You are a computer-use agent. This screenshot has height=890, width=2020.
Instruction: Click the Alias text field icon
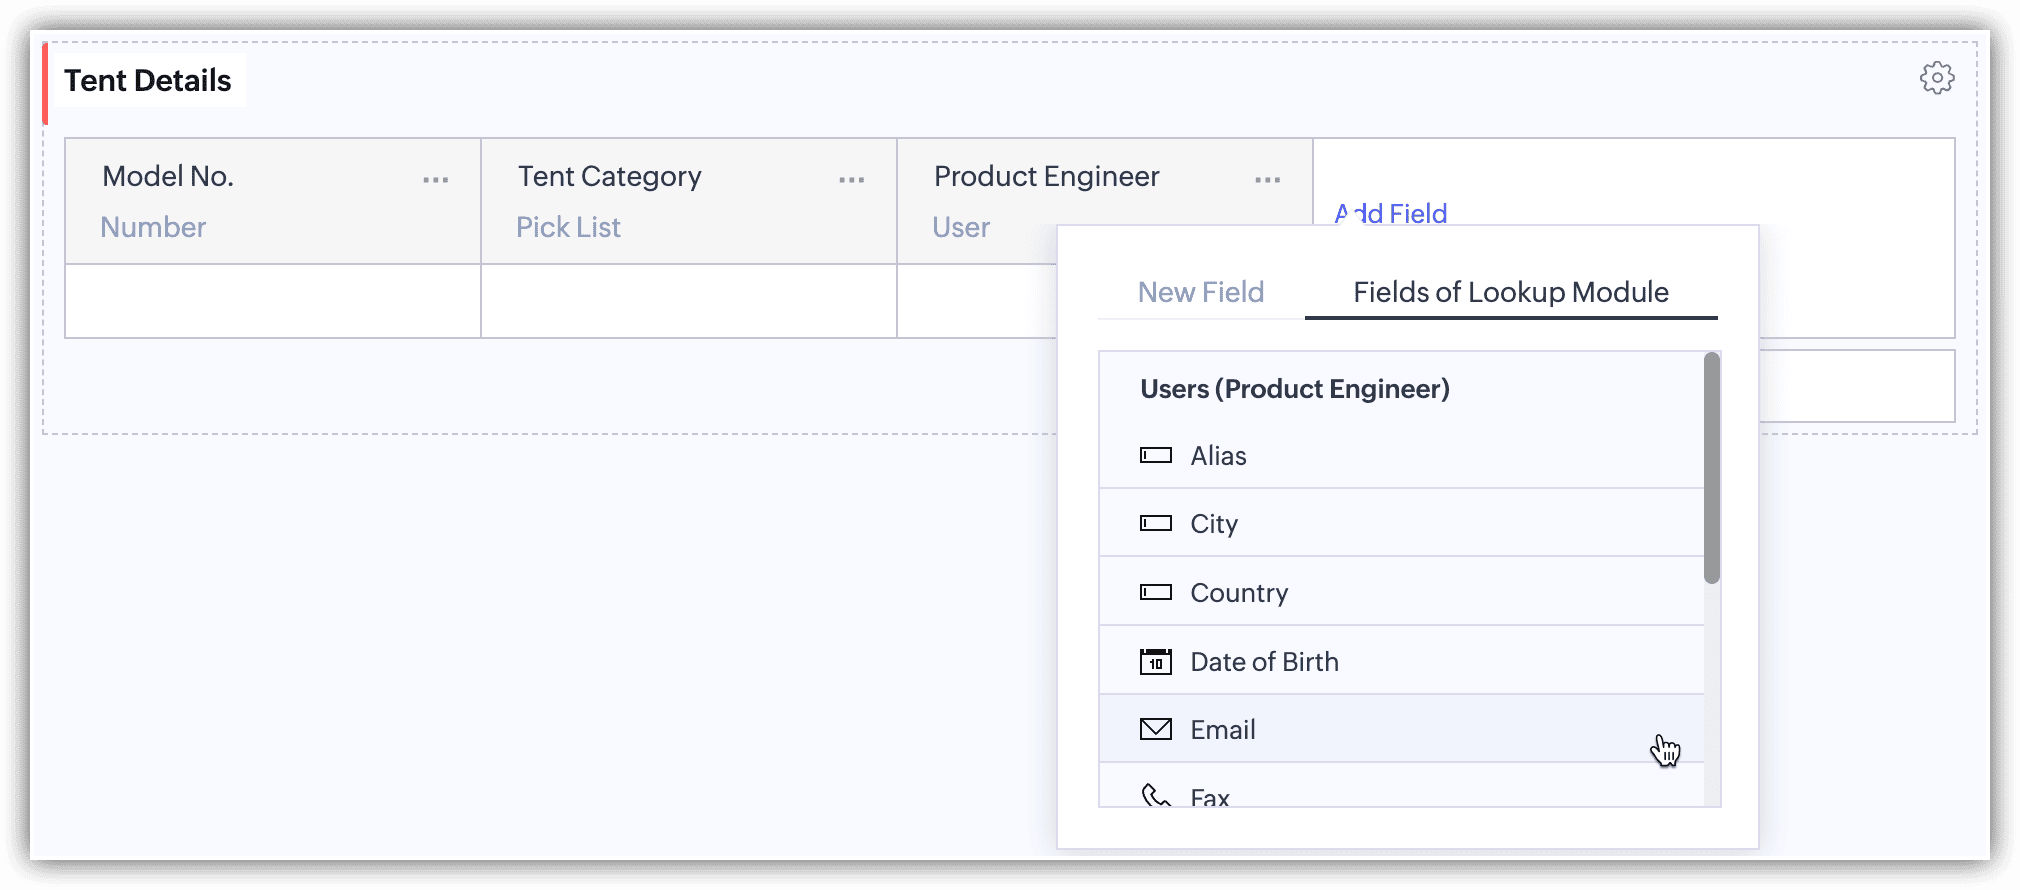[1155, 456]
